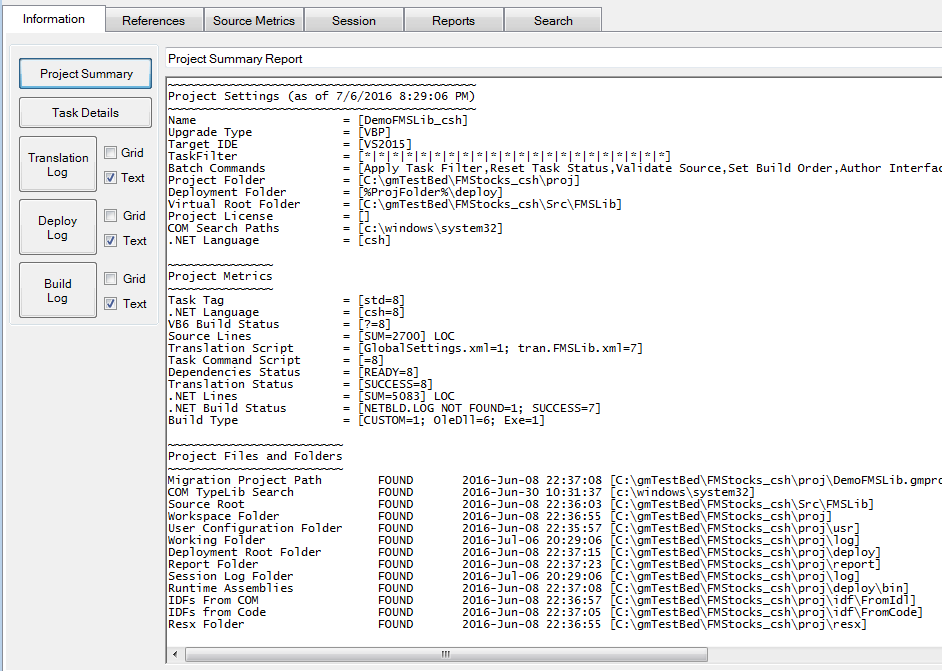Toggle Text checkbox for Build Log

111,304
